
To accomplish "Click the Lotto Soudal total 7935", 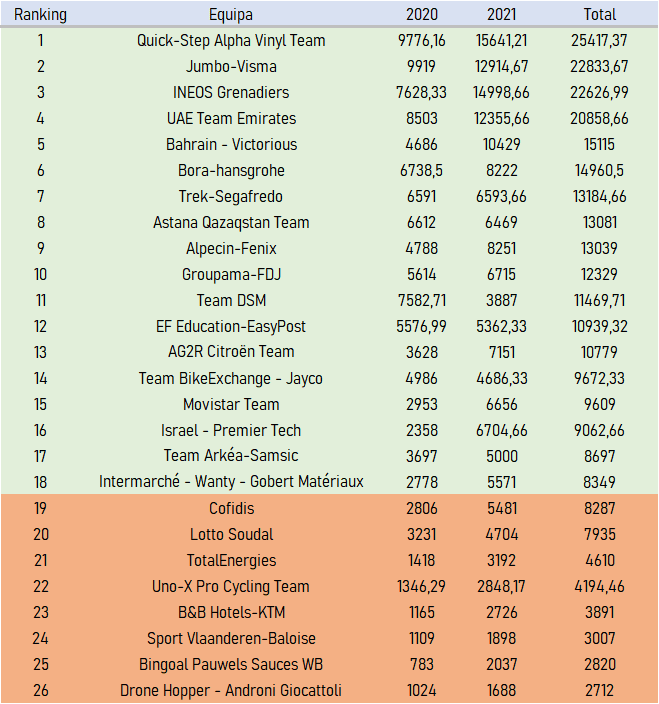I will (x=600, y=535).
